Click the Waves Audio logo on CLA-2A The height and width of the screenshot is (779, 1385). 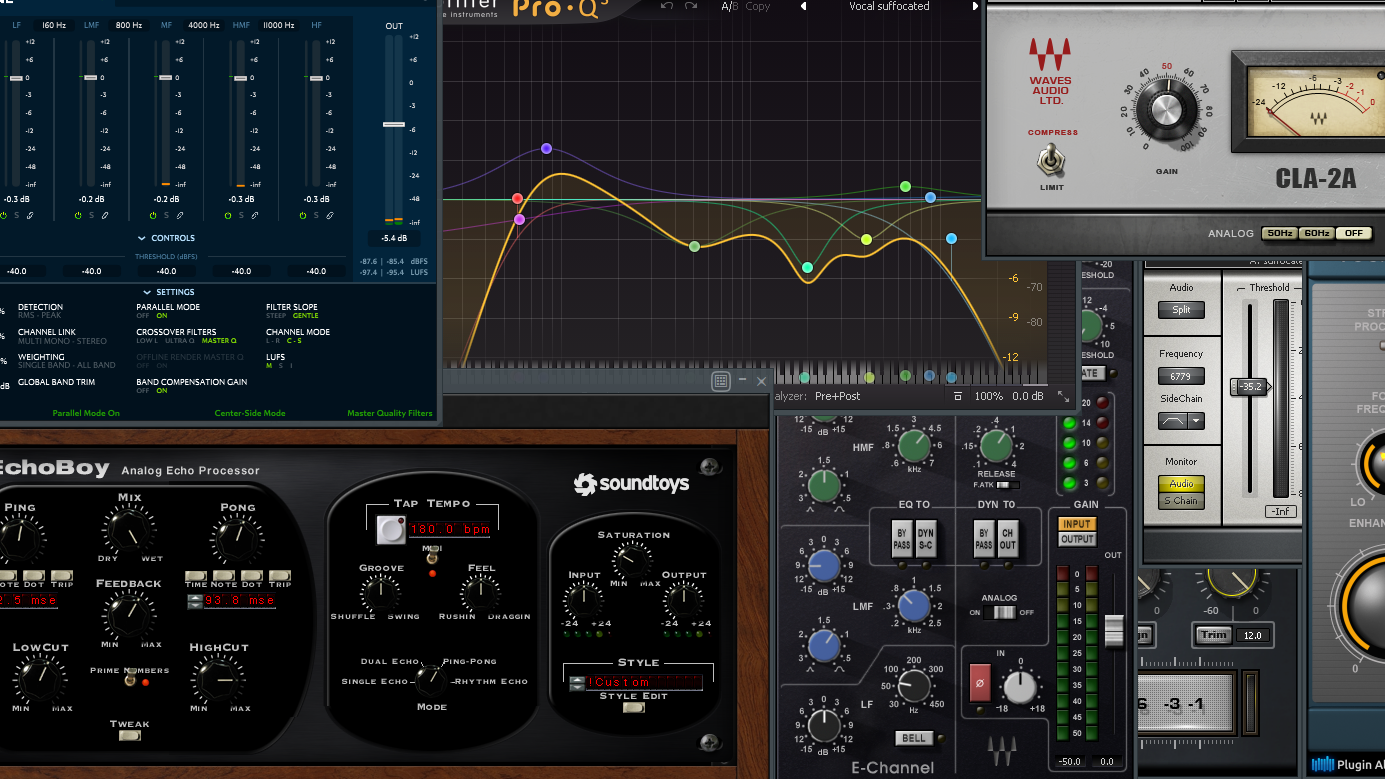click(1050, 72)
